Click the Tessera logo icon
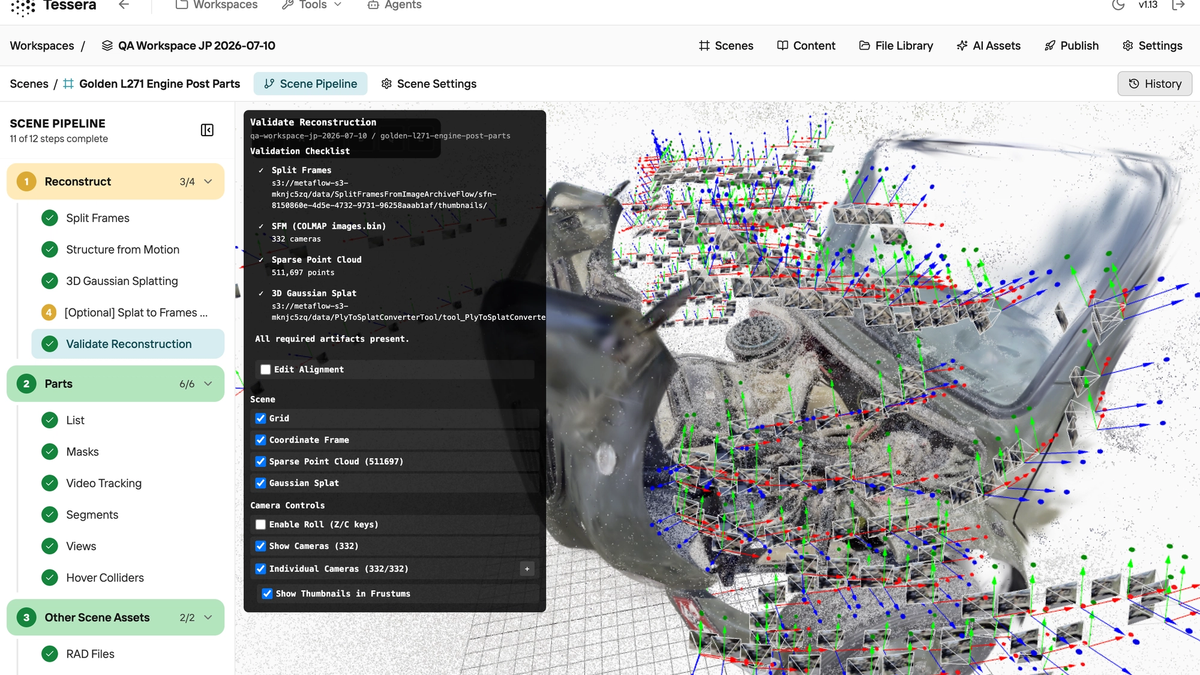 coord(22,6)
